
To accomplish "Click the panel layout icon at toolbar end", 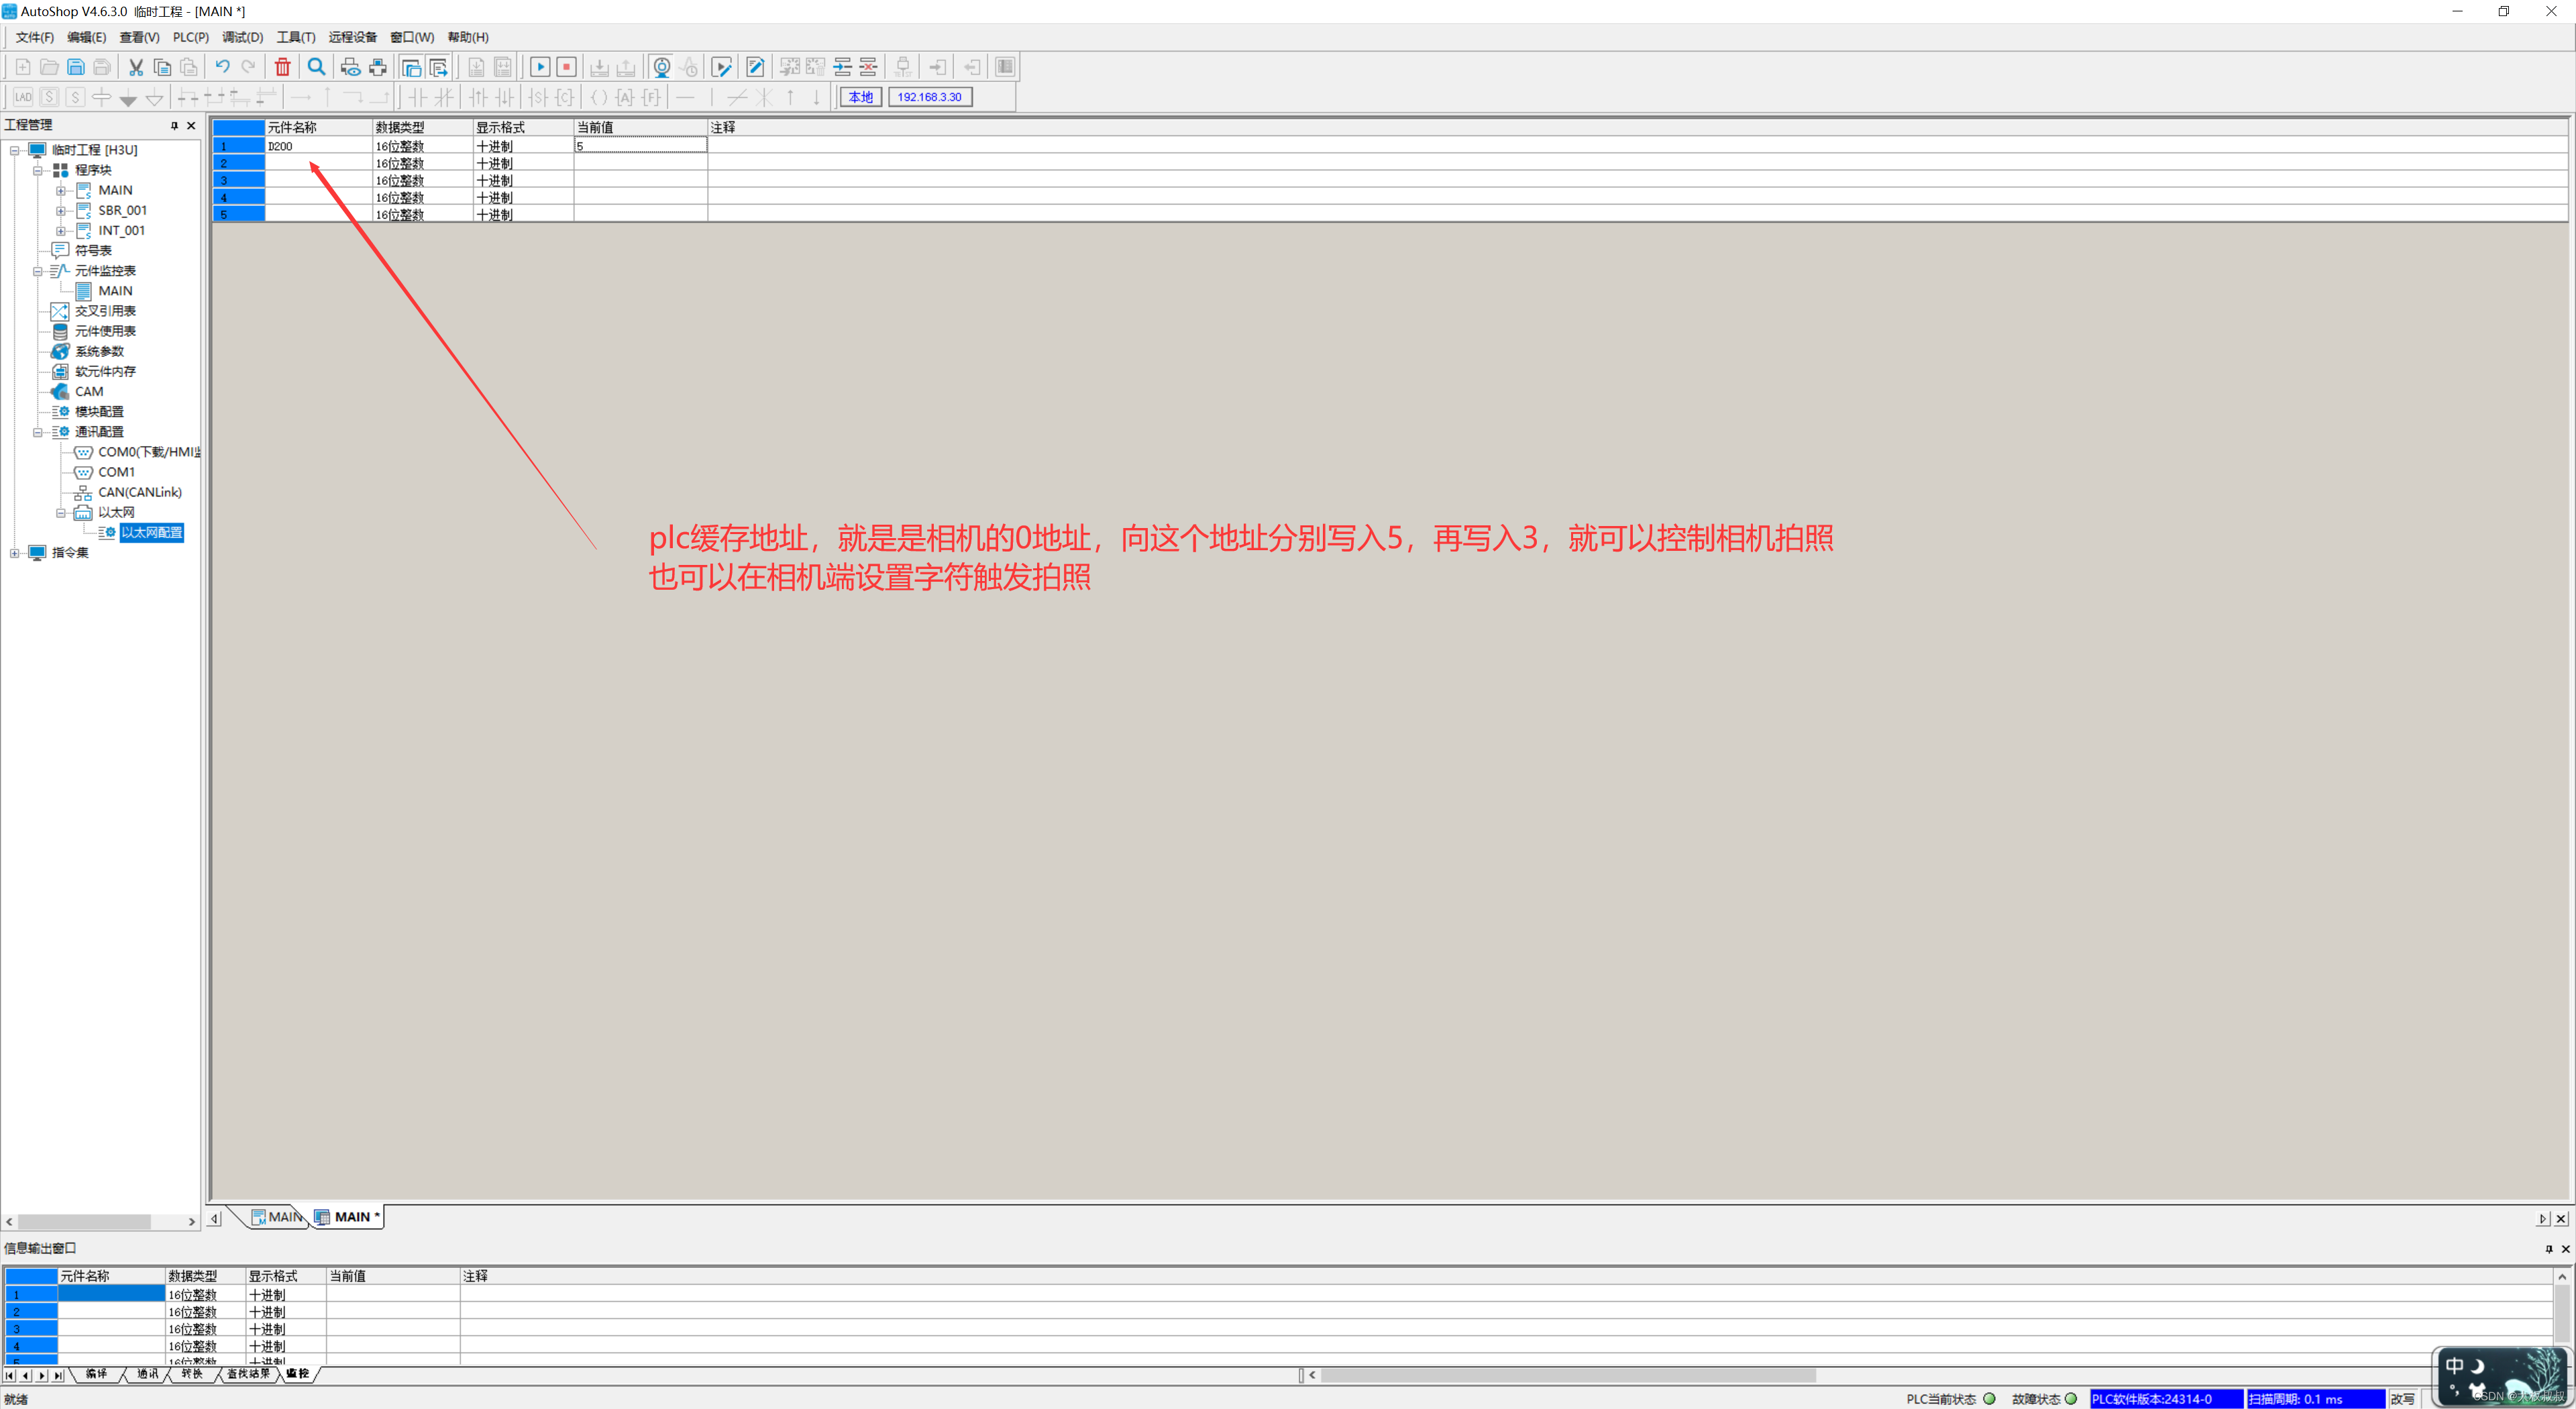I will 1006,67.
